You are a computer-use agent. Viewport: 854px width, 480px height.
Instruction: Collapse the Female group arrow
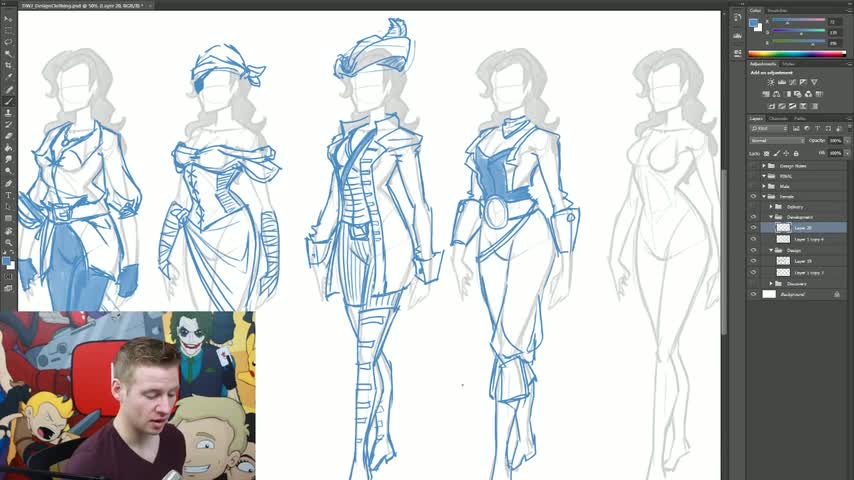pyautogui.click(x=764, y=196)
